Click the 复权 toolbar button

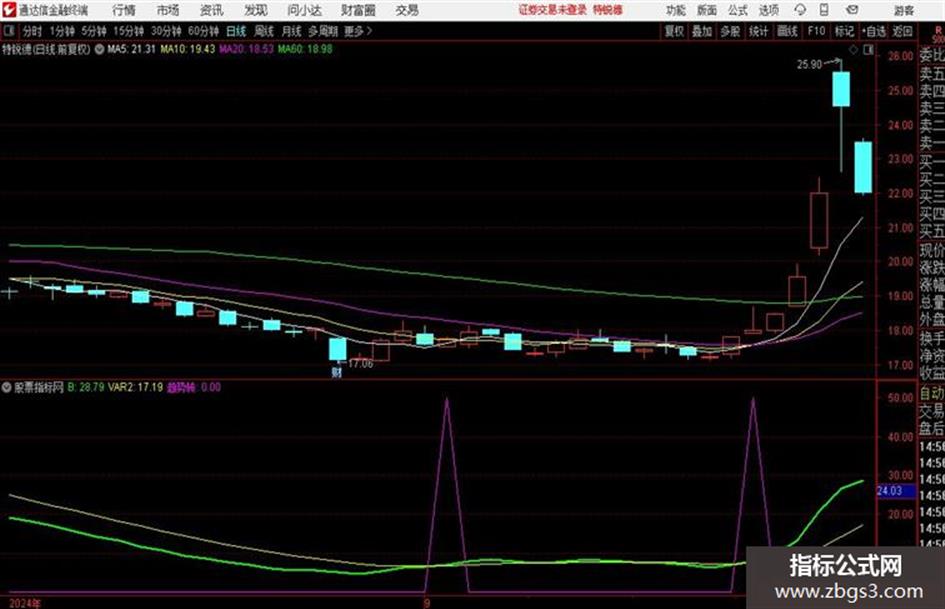pos(674,31)
